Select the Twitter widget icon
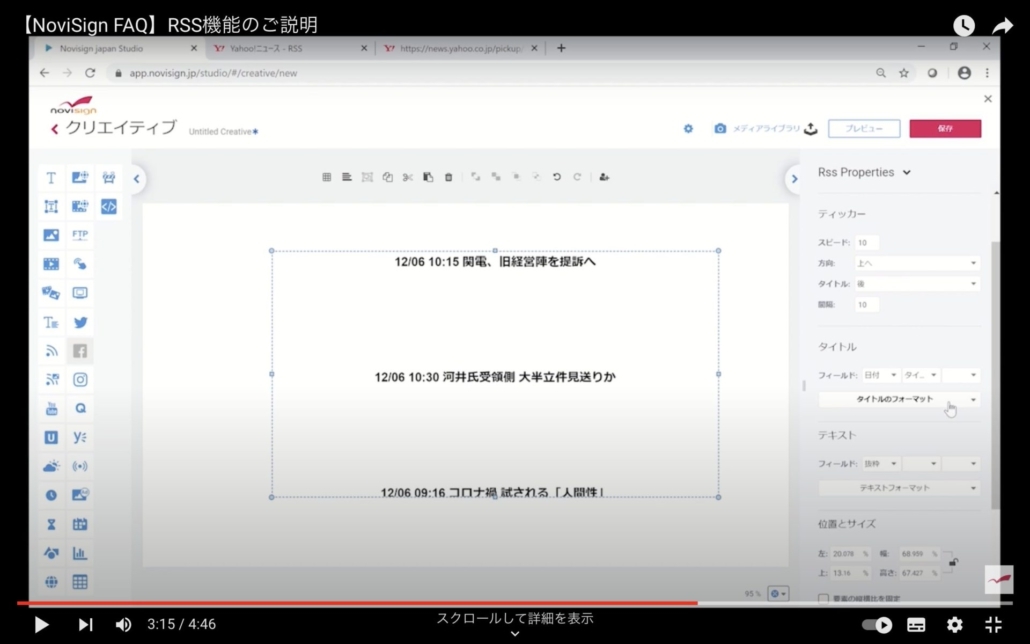The height and width of the screenshot is (644, 1030). [80, 322]
